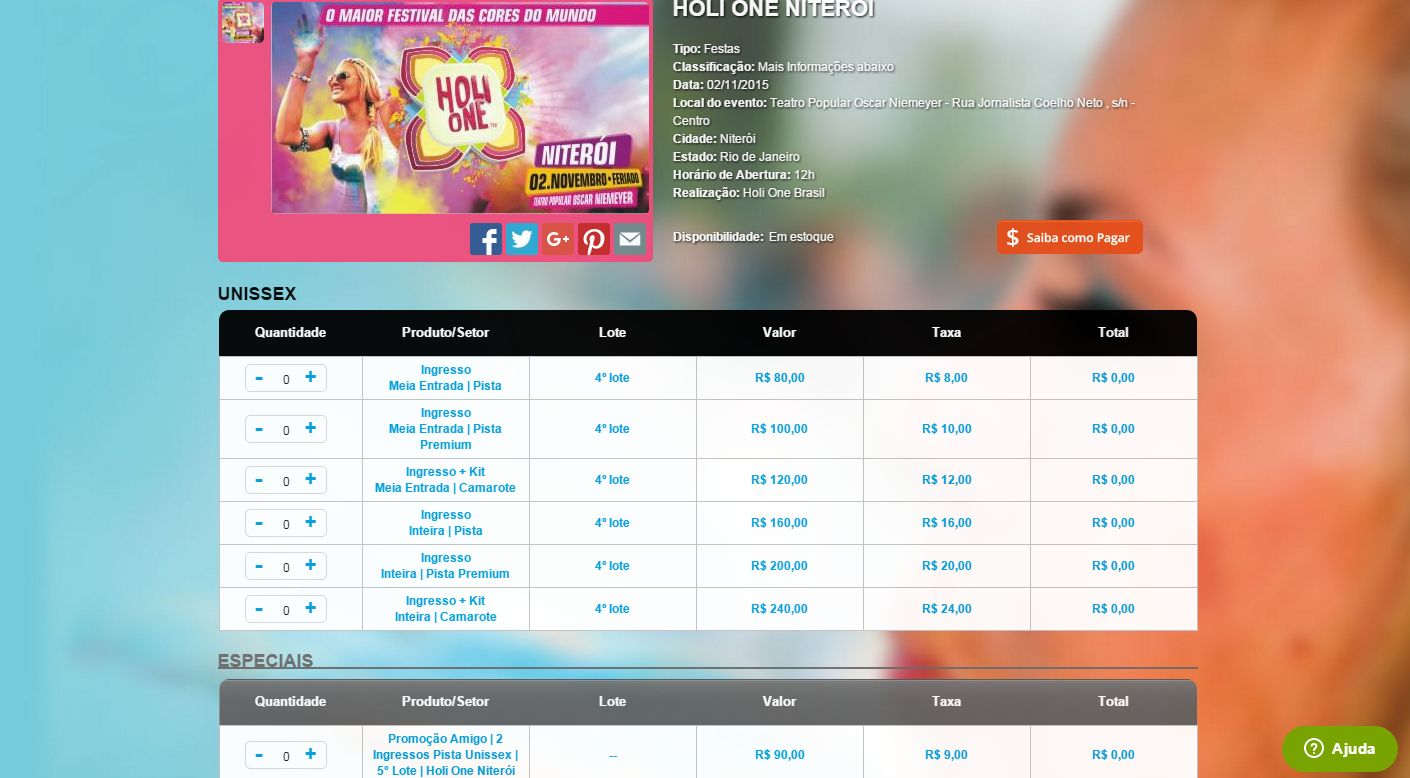Select 'Promoção Amigo | 2 Ingressos Pista Unissex'

pyautogui.click(x=445, y=755)
